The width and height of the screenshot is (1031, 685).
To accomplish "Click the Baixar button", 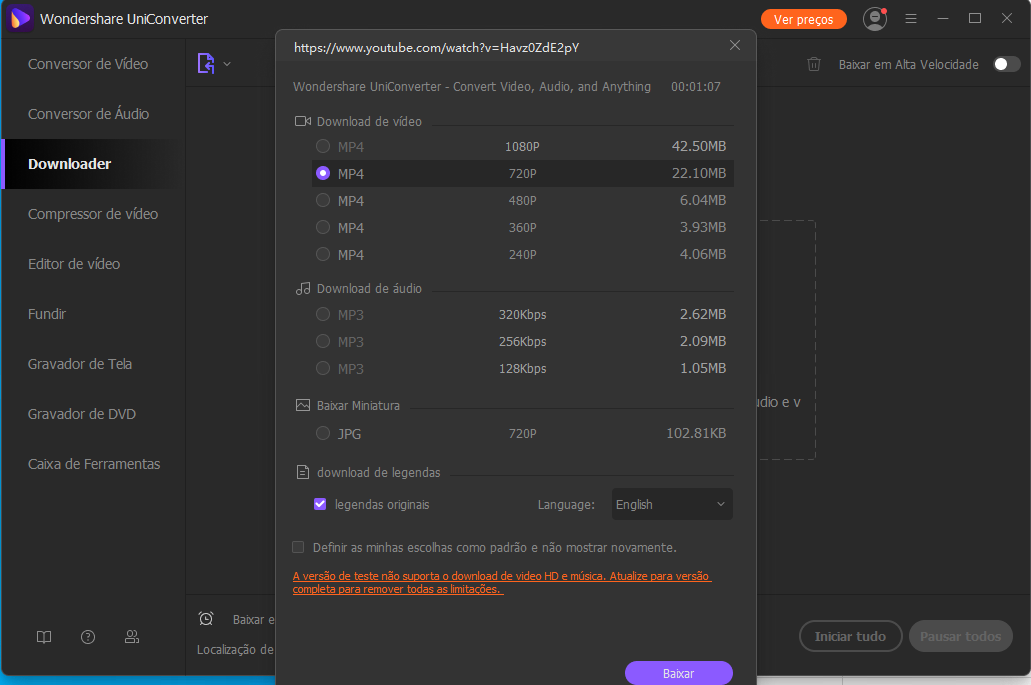I will [679, 672].
